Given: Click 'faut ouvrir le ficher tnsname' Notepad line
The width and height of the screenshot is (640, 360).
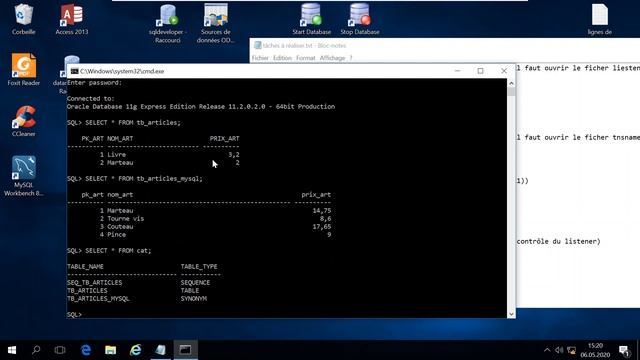Looking at the screenshot, I should [582, 138].
